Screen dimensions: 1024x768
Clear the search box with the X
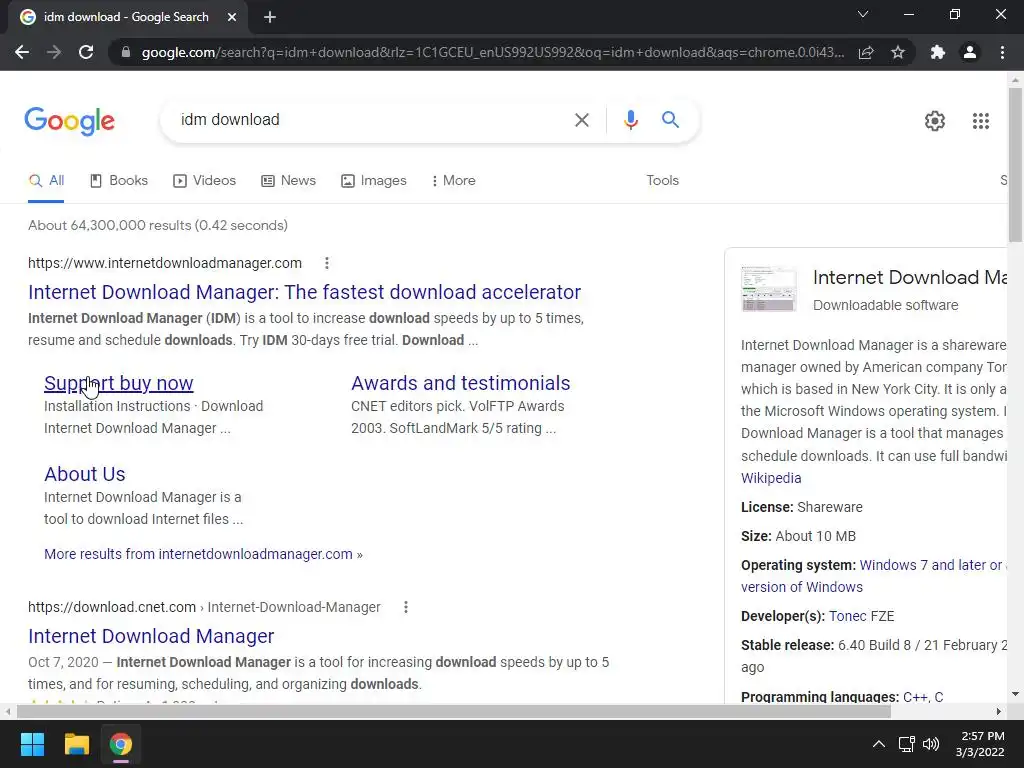[x=581, y=120]
